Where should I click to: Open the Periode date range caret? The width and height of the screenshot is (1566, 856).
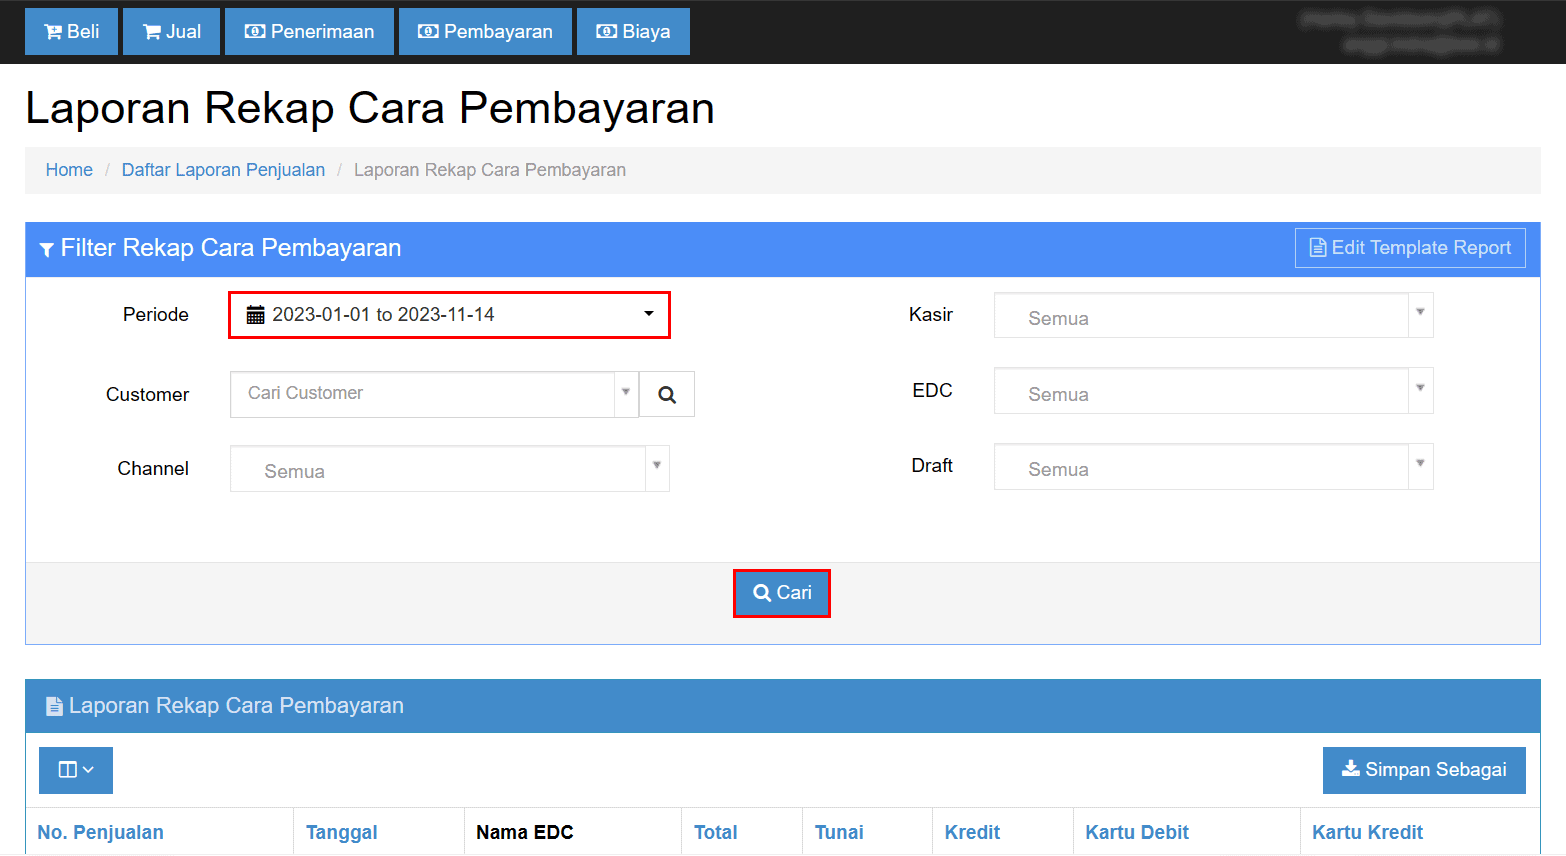[649, 314]
